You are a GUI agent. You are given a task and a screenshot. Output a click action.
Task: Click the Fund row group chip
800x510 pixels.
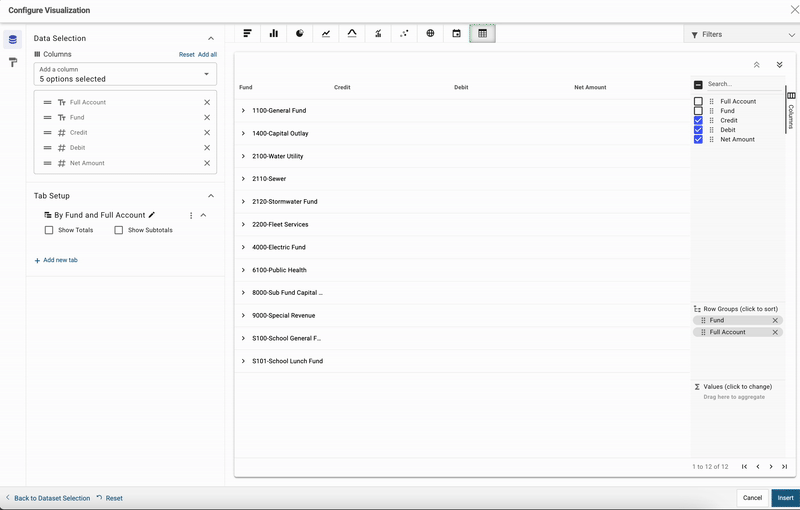737,320
